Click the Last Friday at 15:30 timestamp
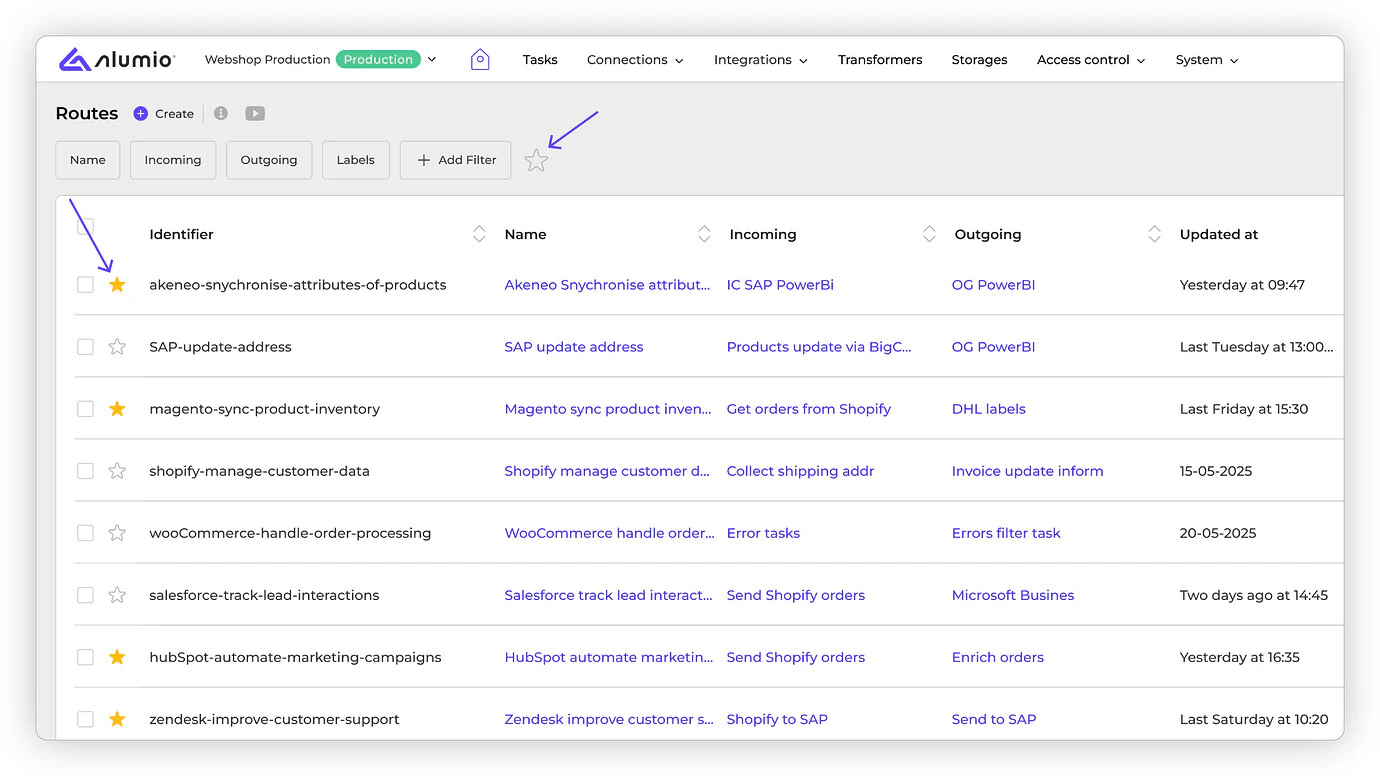The image size is (1380, 776). tap(1244, 409)
